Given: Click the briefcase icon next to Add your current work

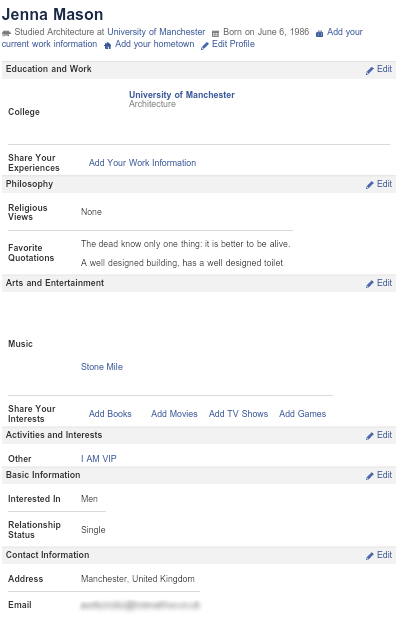Looking at the screenshot, I should coord(319,34).
